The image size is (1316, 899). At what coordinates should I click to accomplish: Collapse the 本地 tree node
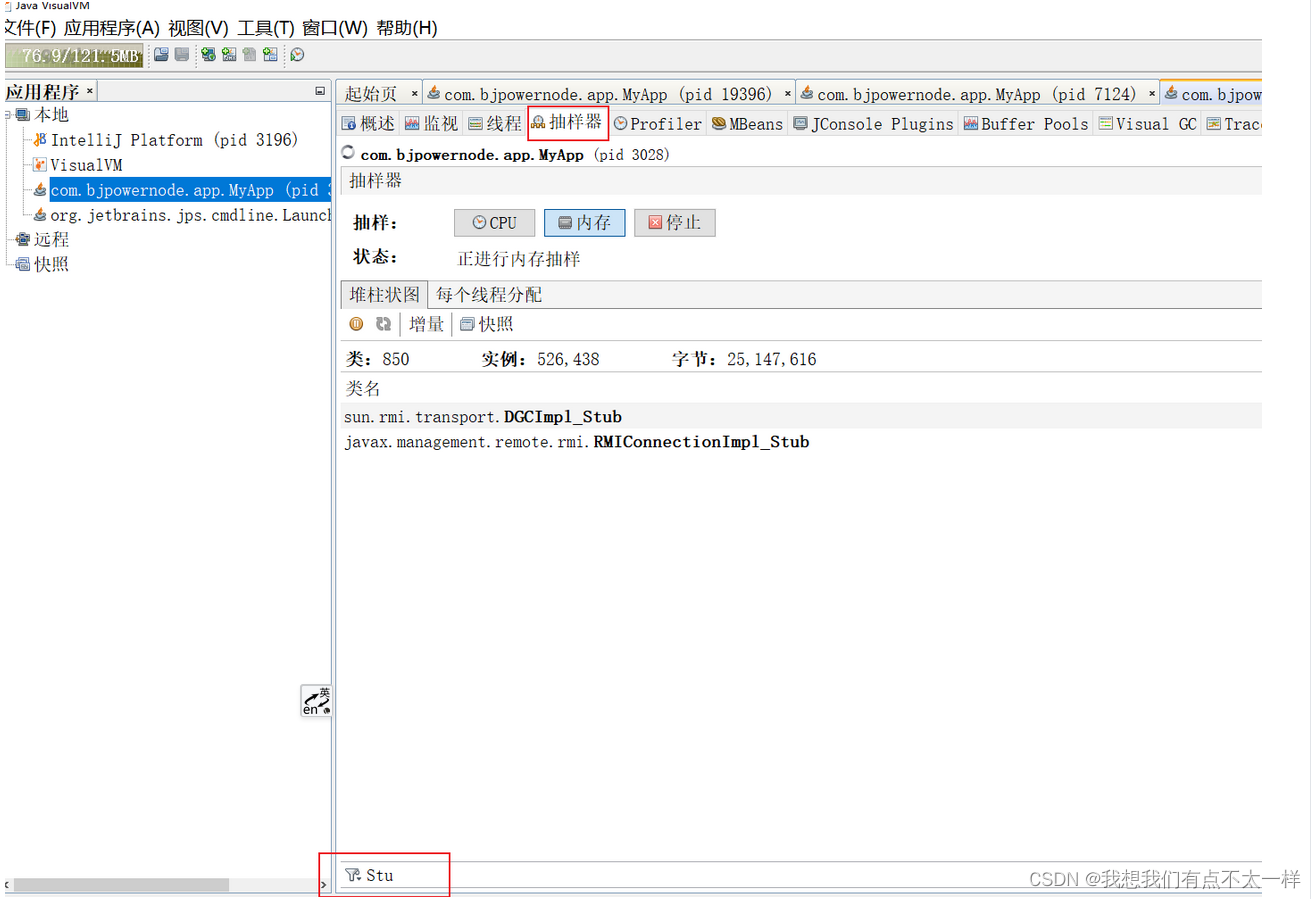click(x=8, y=115)
